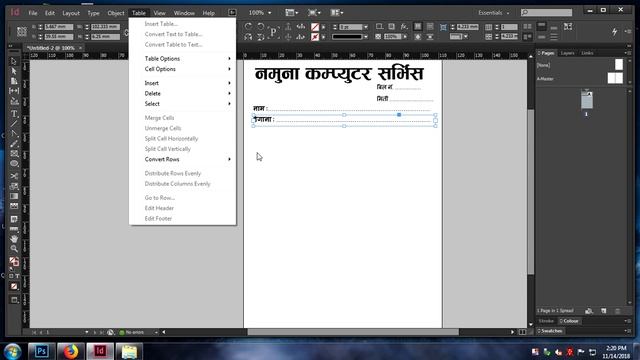Click the fill colour swatch in control bar

click(315, 27)
